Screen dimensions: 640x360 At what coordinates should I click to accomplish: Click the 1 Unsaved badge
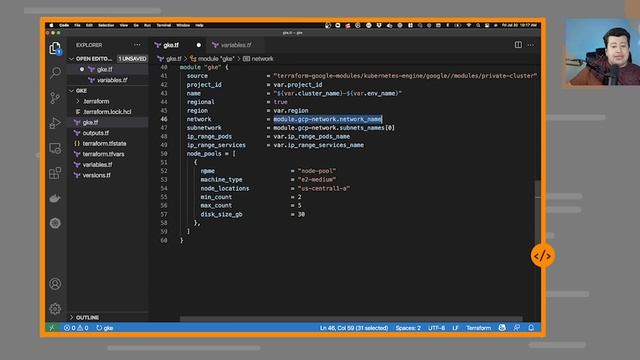tap(132, 59)
